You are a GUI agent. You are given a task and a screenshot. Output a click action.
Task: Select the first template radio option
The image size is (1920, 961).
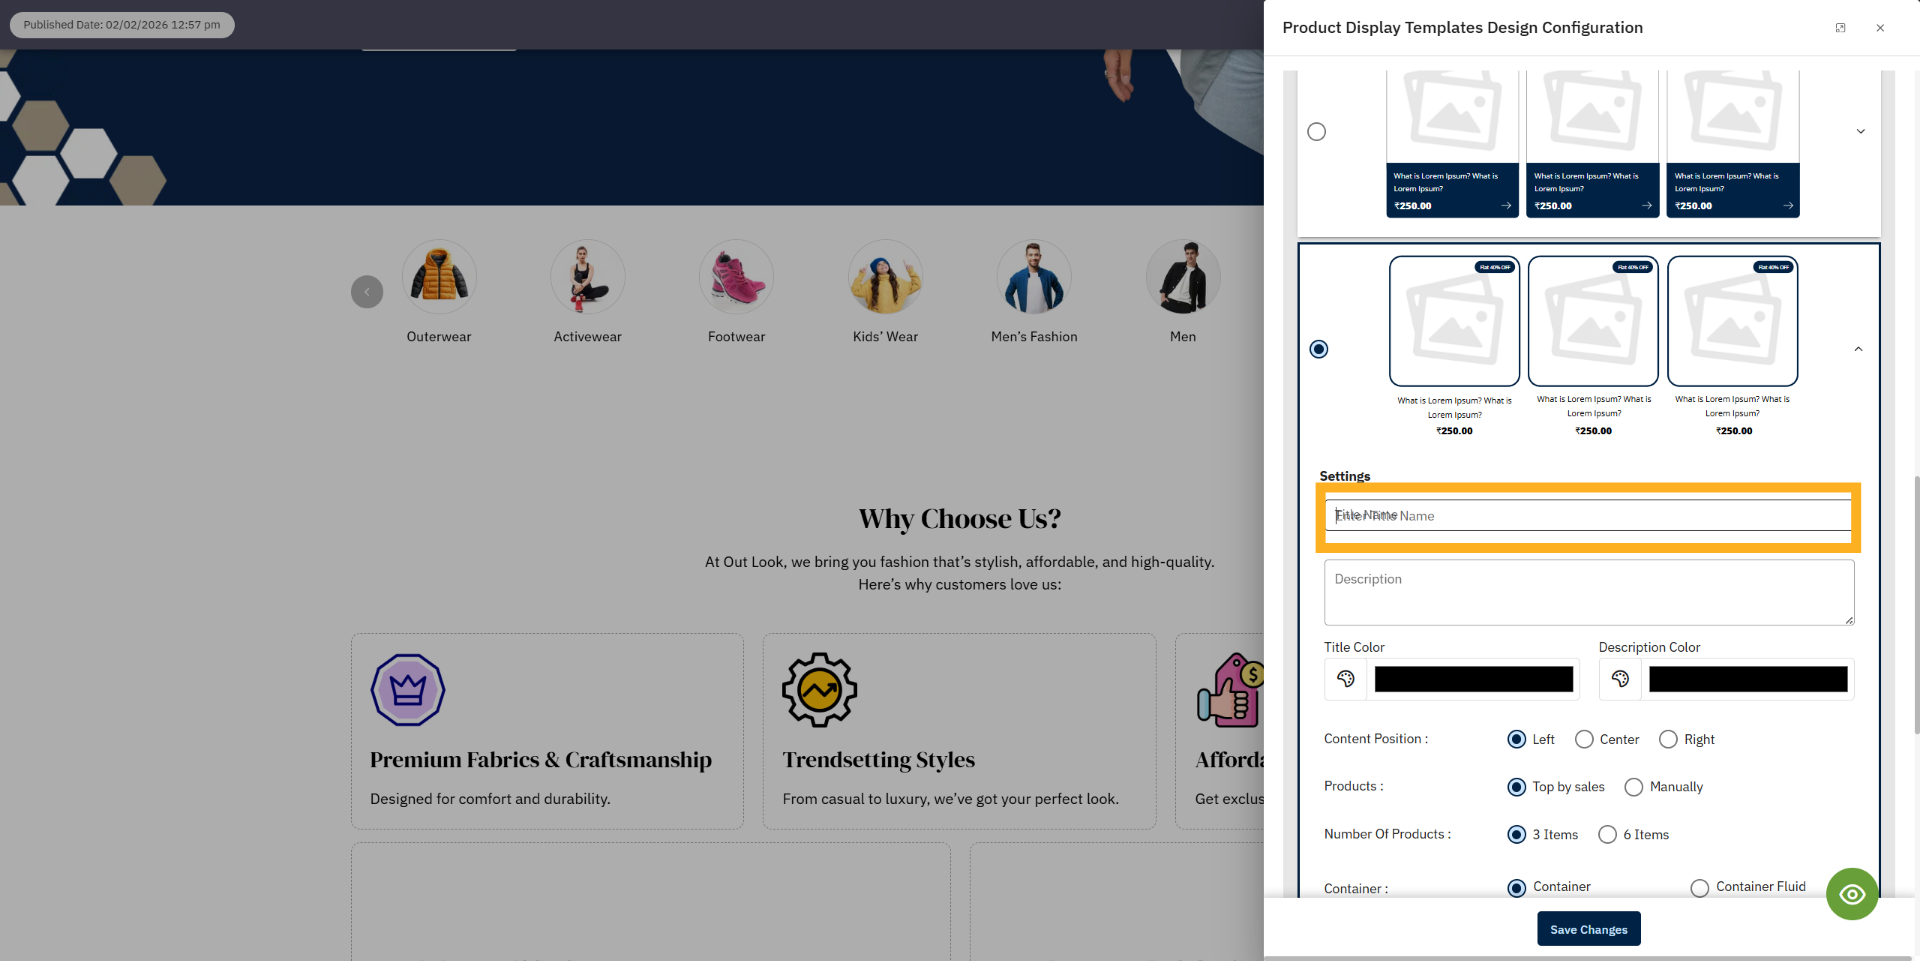point(1316,131)
